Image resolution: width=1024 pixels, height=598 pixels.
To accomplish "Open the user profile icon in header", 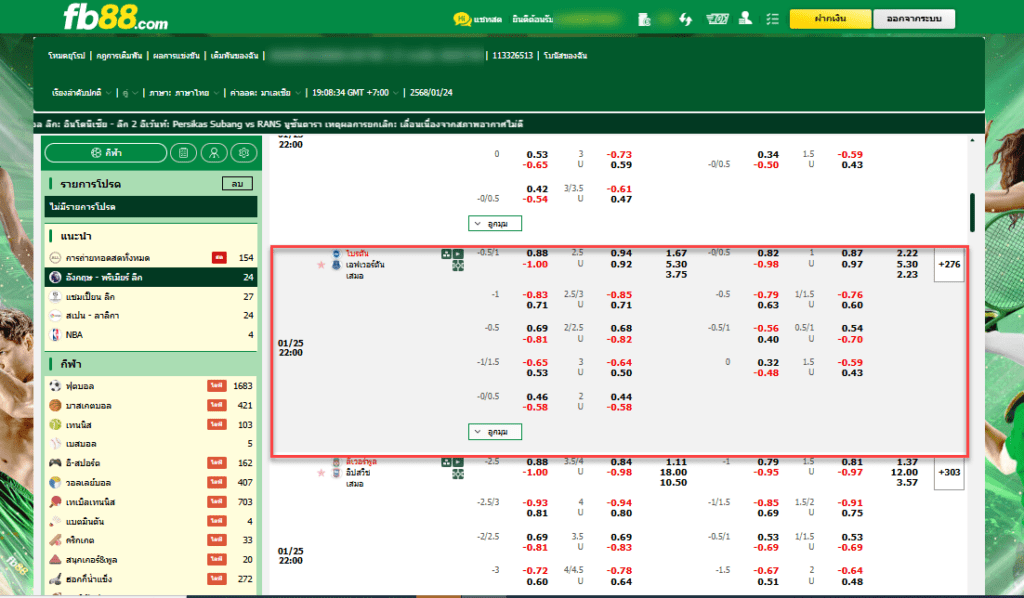I will click(745, 18).
